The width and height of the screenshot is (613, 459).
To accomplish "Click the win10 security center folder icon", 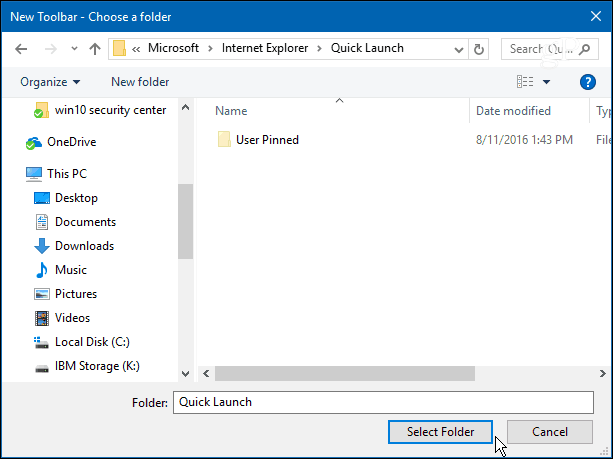I will (x=41, y=110).
